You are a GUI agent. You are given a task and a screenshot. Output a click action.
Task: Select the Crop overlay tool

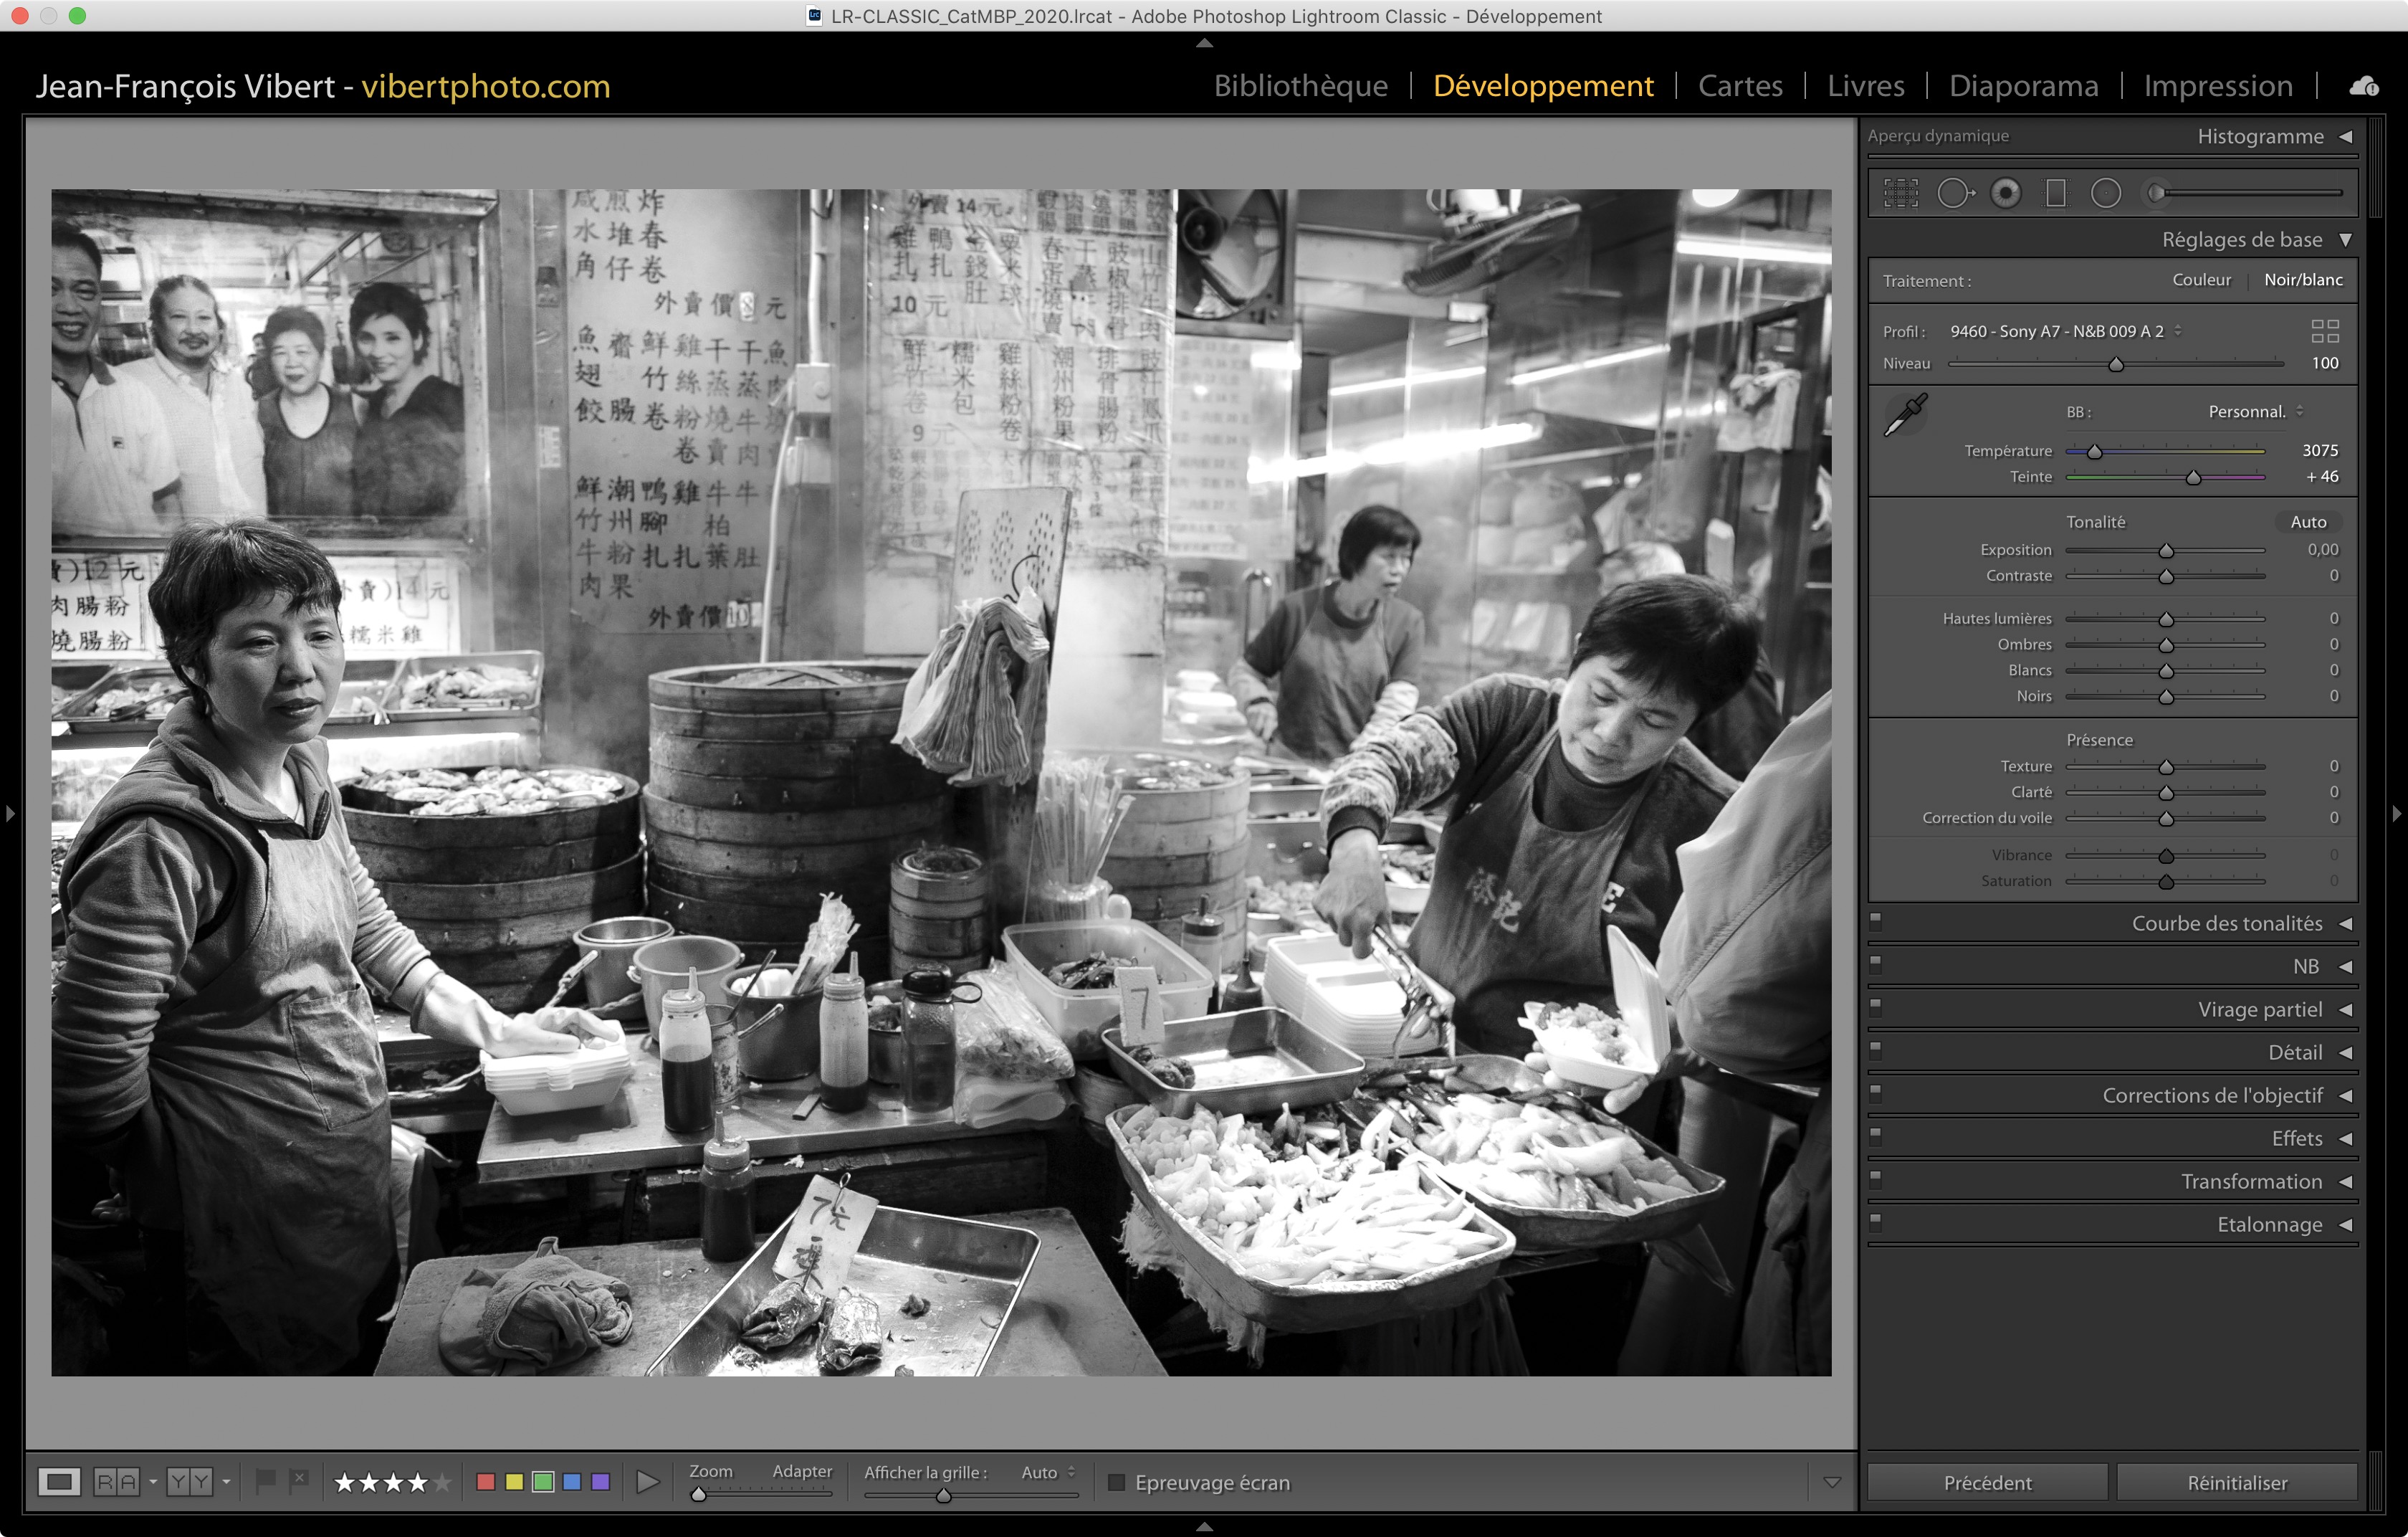(x=1900, y=193)
